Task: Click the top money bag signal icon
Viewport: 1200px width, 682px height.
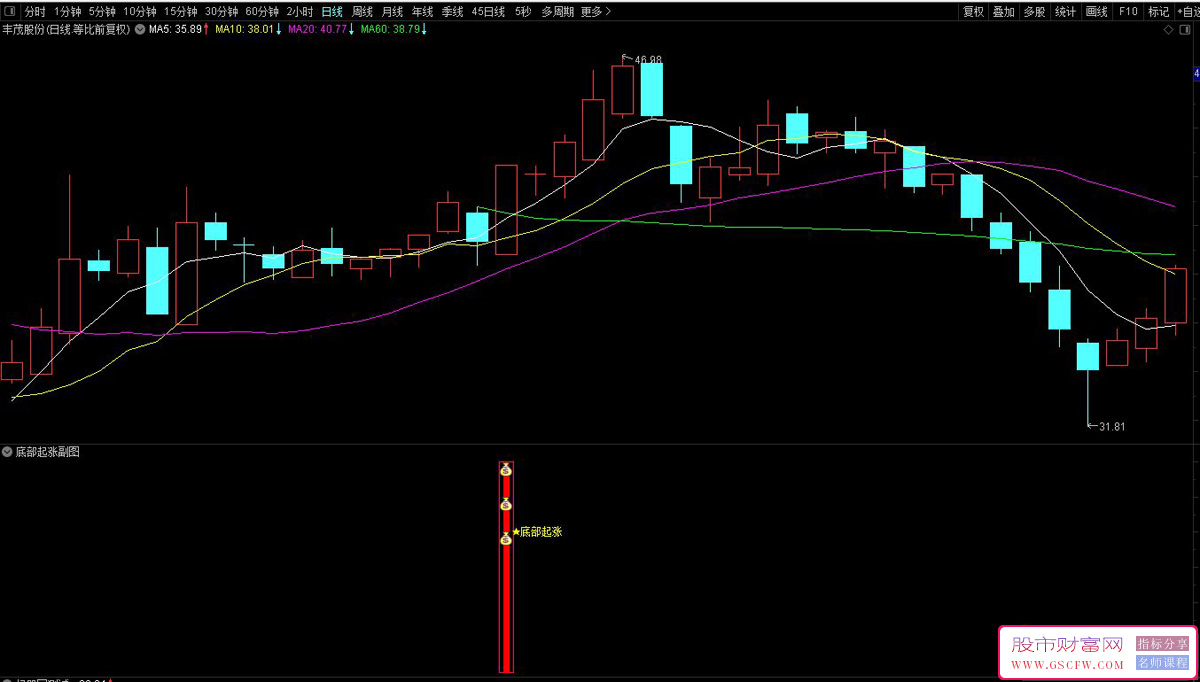Action: click(506, 469)
